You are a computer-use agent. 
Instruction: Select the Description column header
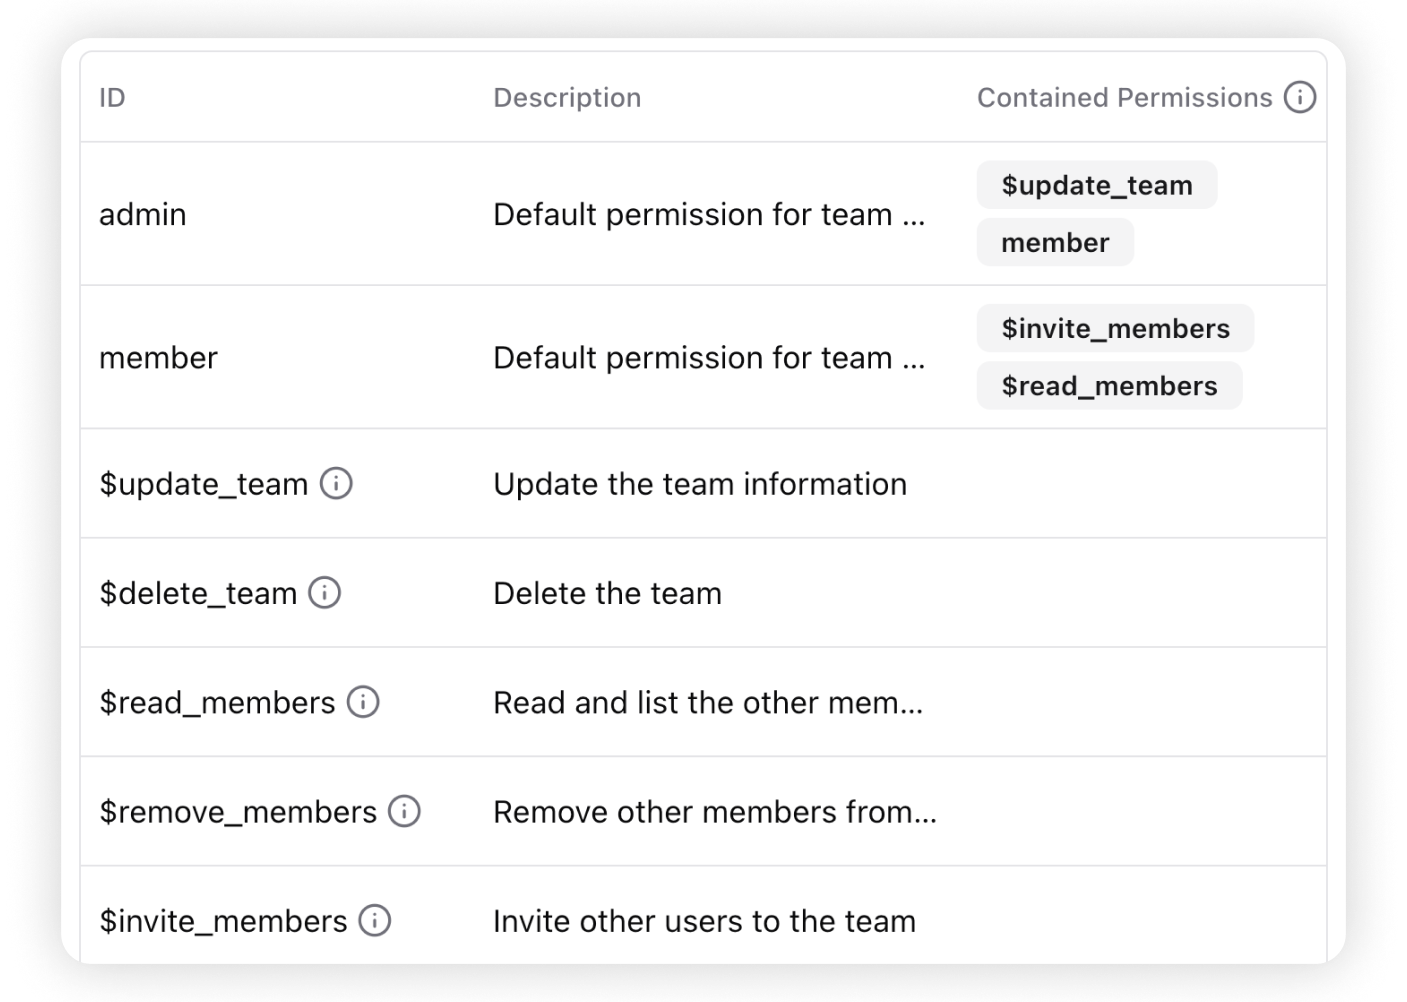(567, 98)
